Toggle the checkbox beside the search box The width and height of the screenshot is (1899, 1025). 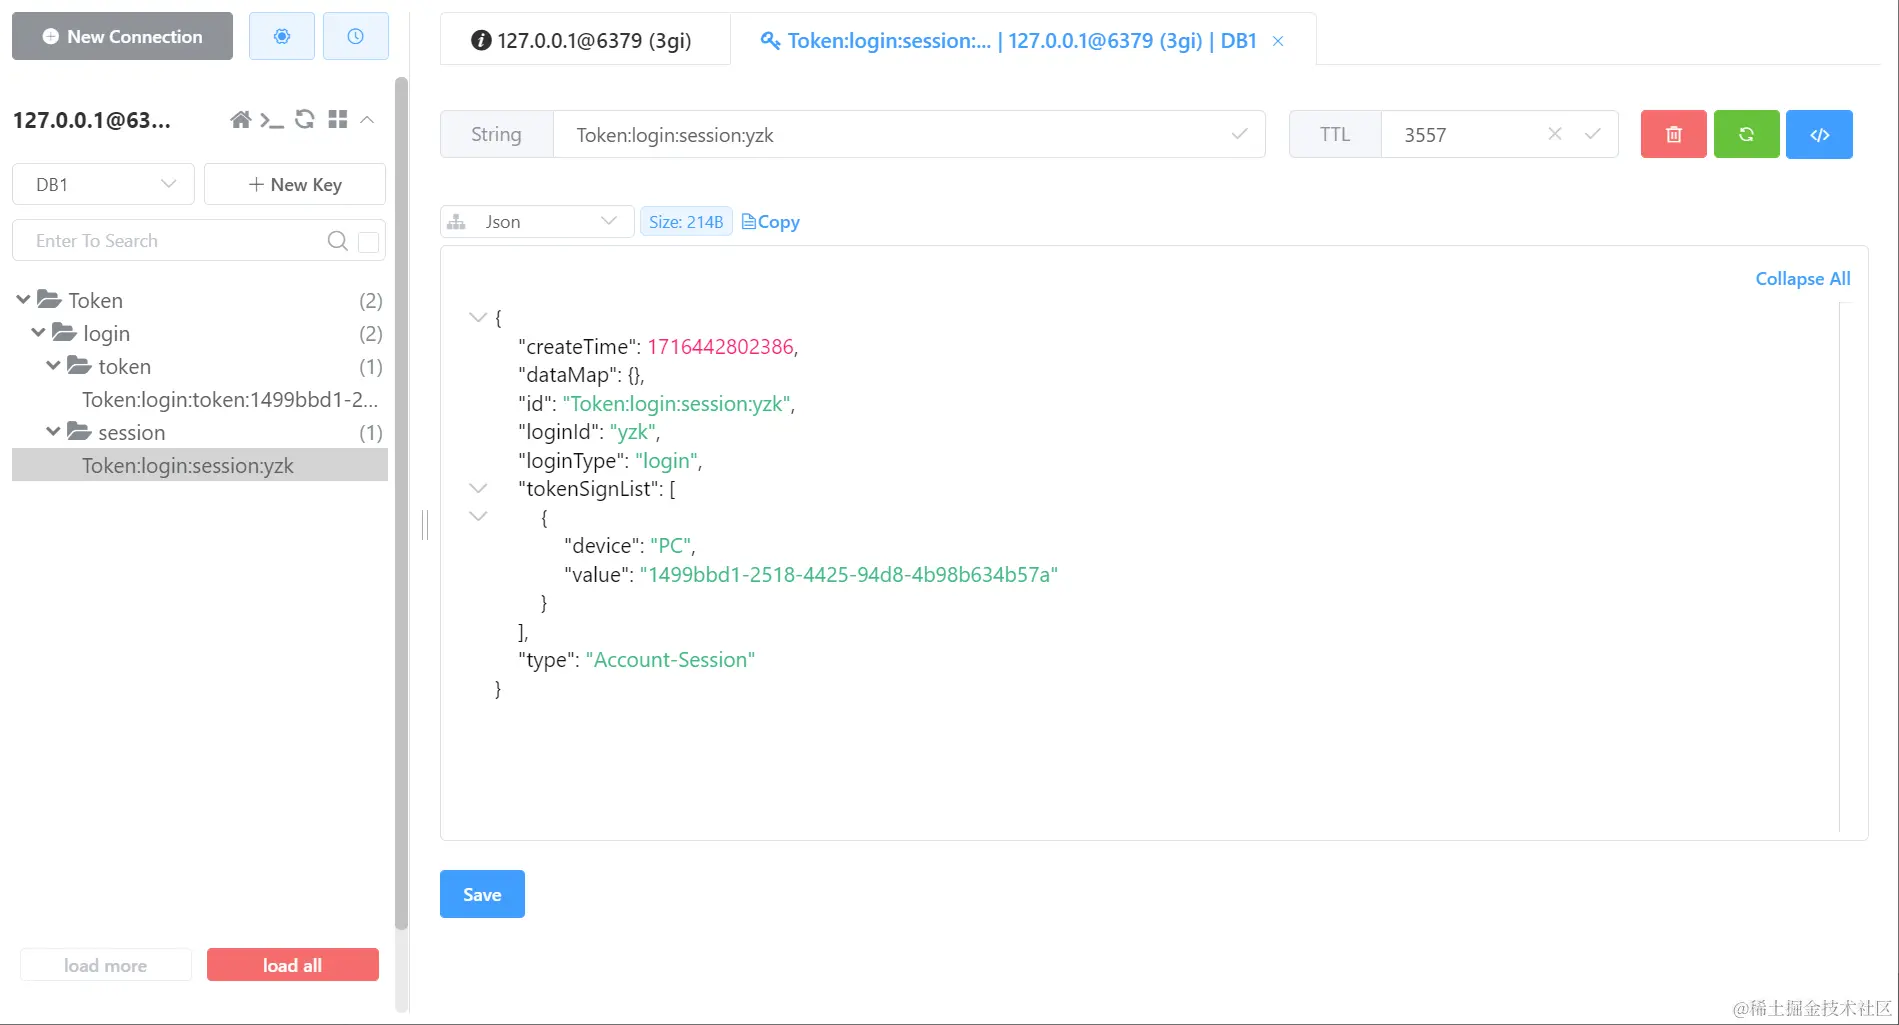tap(366, 241)
